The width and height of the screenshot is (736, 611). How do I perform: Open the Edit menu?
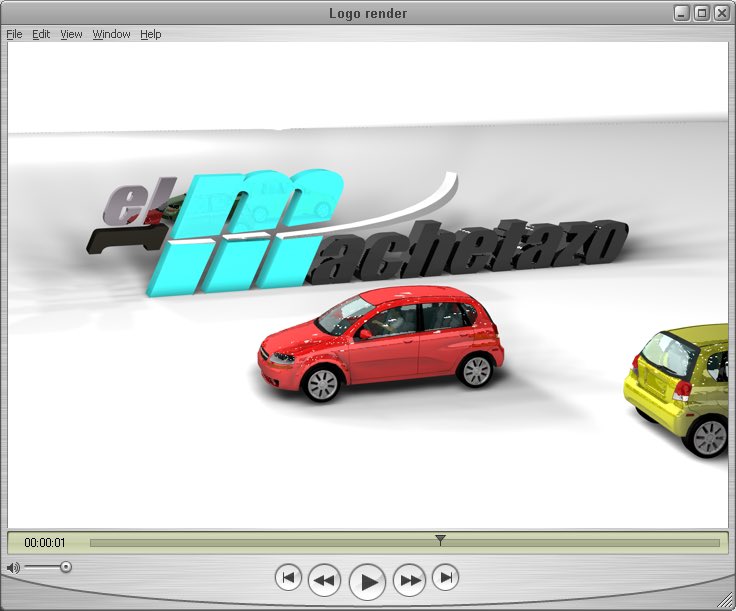(x=41, y=34)
